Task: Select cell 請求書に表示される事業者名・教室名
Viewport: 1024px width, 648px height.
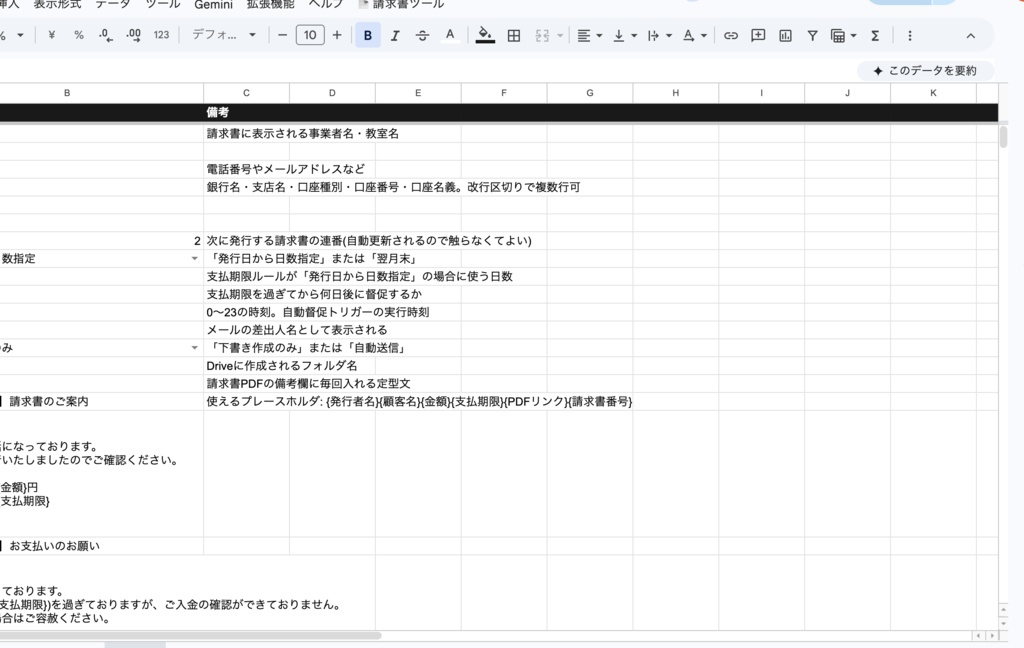Action: click(246, 133)
